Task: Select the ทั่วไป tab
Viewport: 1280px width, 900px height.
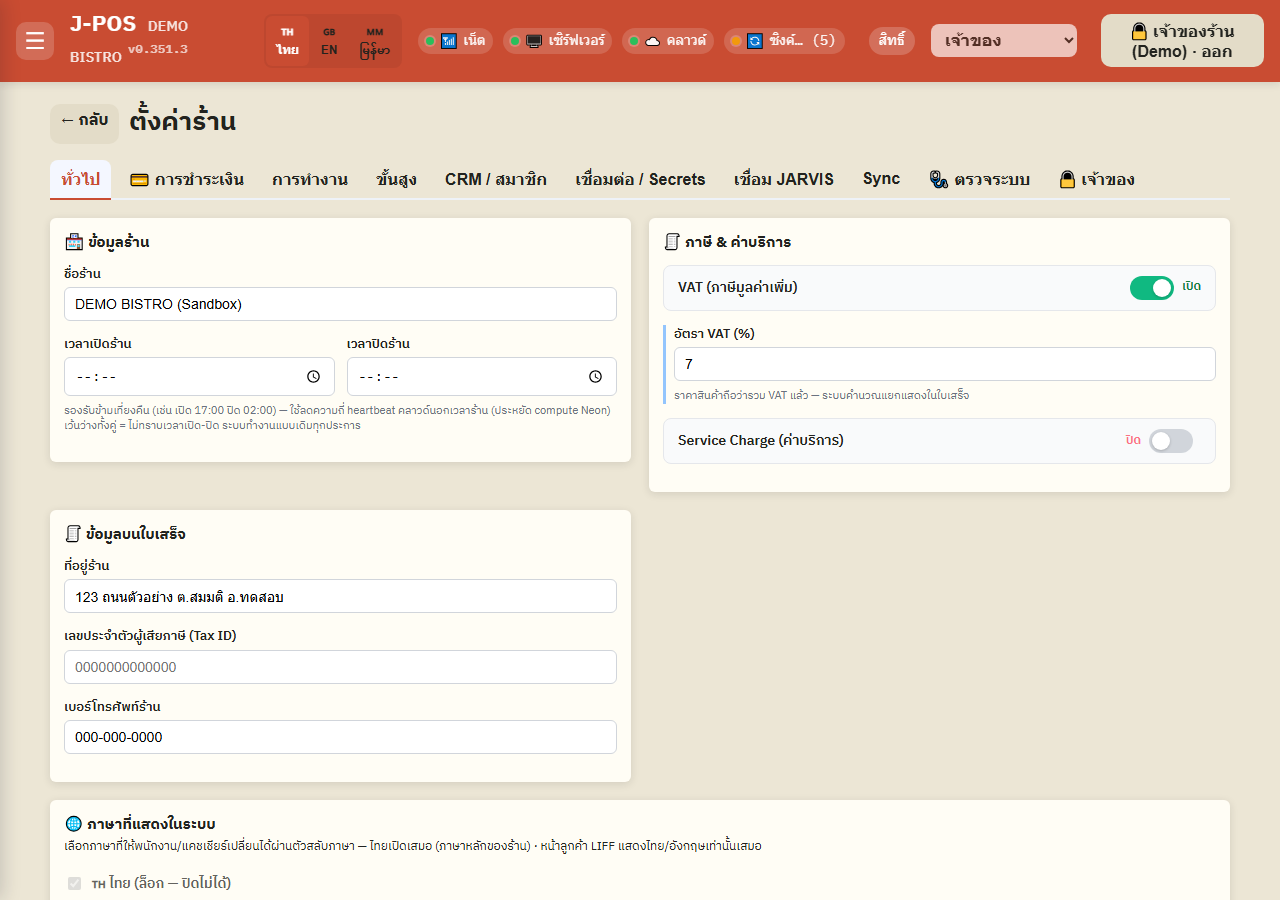Action: click(x=80, y=180)
